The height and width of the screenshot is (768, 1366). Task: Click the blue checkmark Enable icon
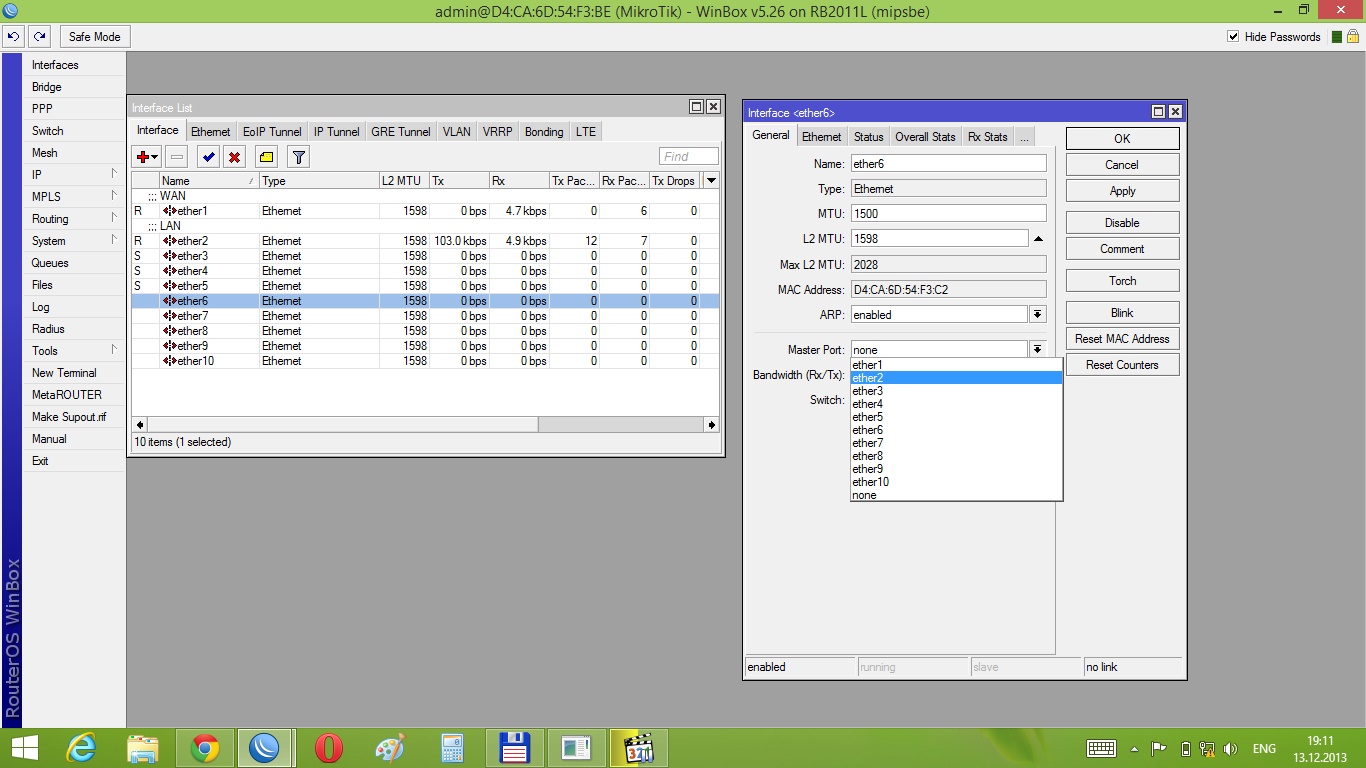(x=208, y=157)
